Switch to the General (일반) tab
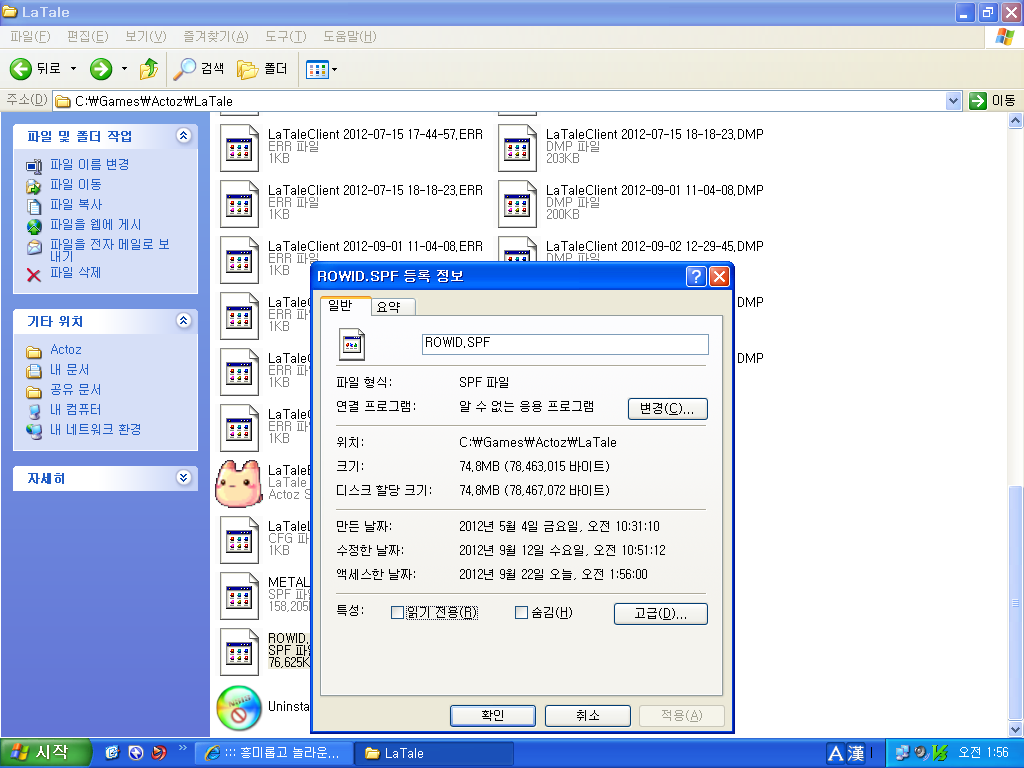This screenshot has height=768, width=1024. [345, 306]
